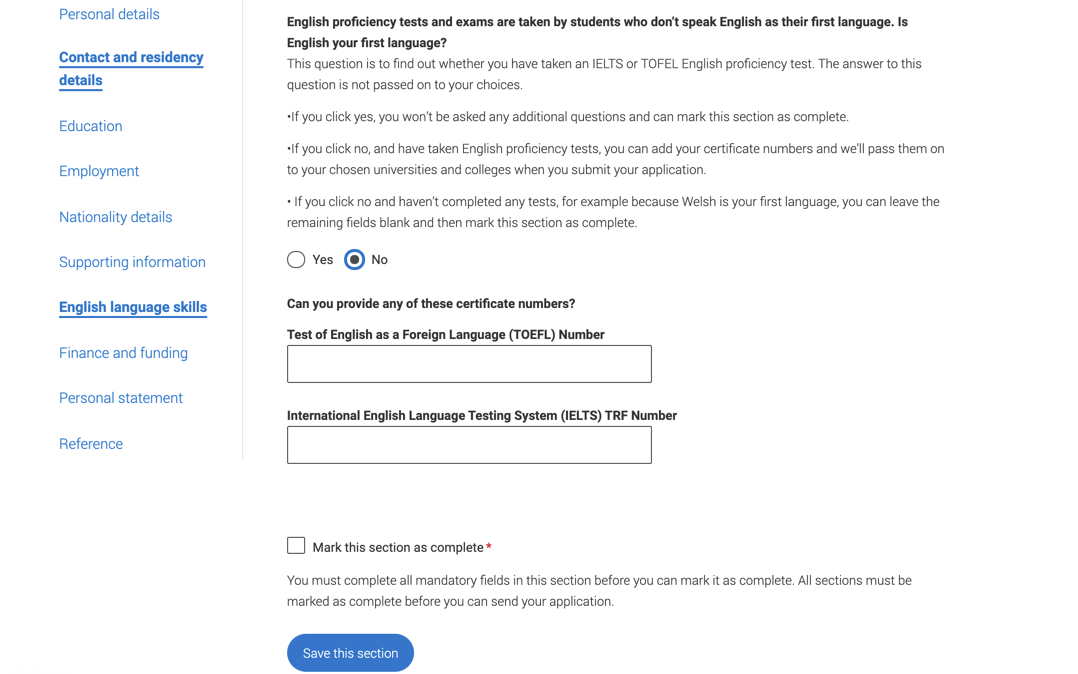Select the Yes radio button
1078x674 pixels.
pos(296,260)
